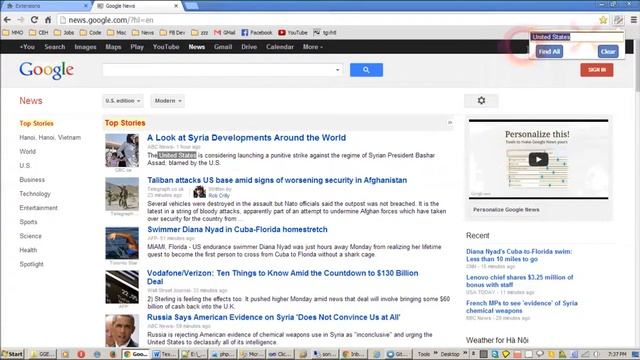
Task: Bookmark this page with the star icon
Action: (603, 20)
